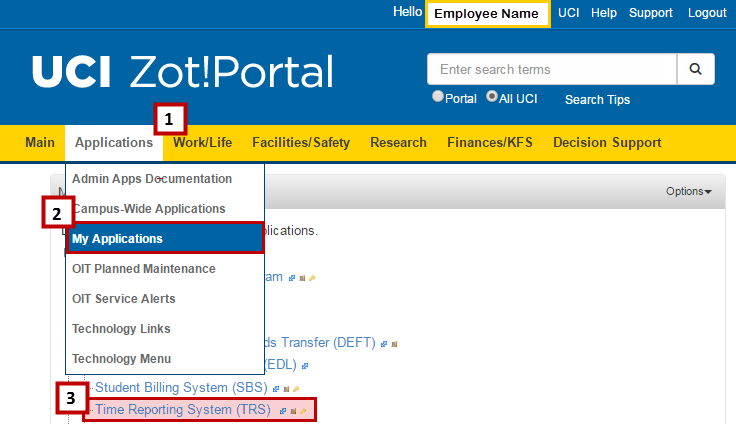Focus the Enter search terms field
Image resolution: width=736 pixels, height=424 pixels.
[x=552, y=69]
